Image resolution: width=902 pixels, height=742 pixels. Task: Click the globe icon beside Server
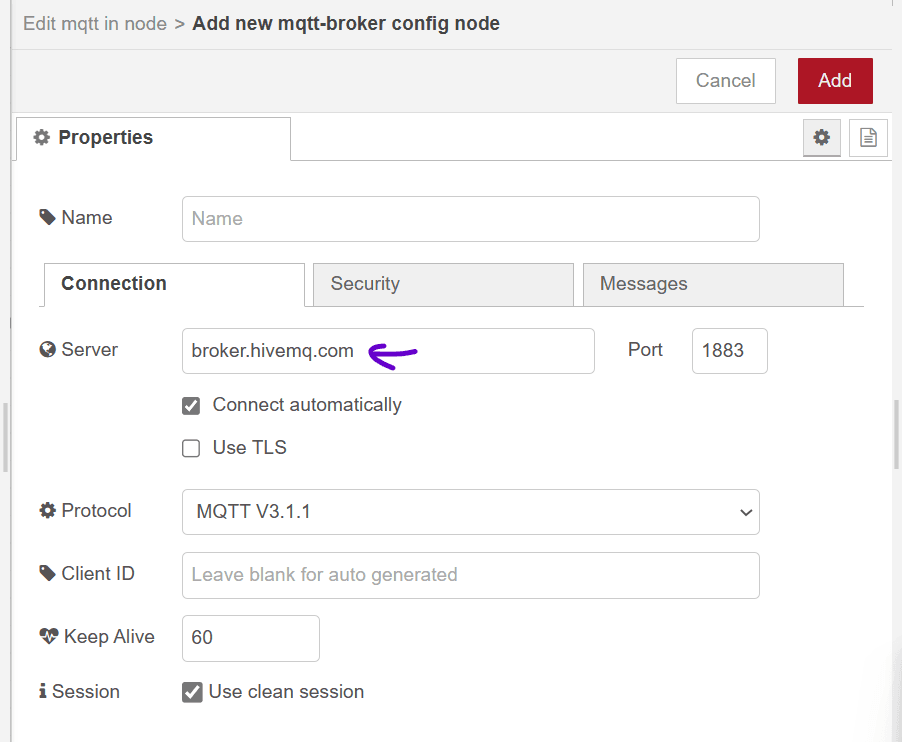click(47, 349)
